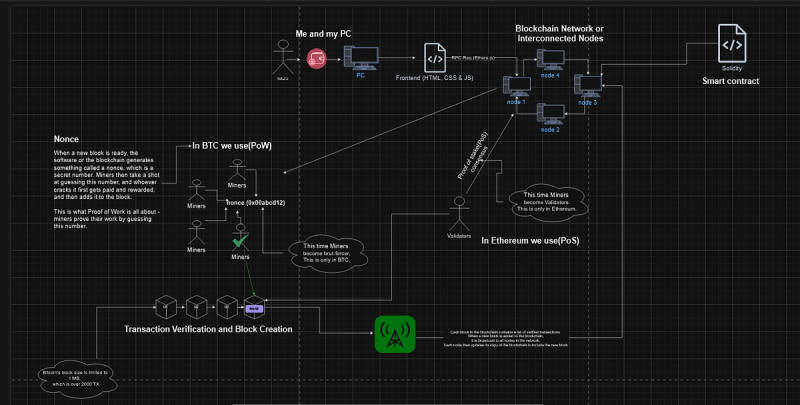This screenshot has width=800, height=405.
Task: Select the Validators stick figure
Action: click(x=459, y=212)
